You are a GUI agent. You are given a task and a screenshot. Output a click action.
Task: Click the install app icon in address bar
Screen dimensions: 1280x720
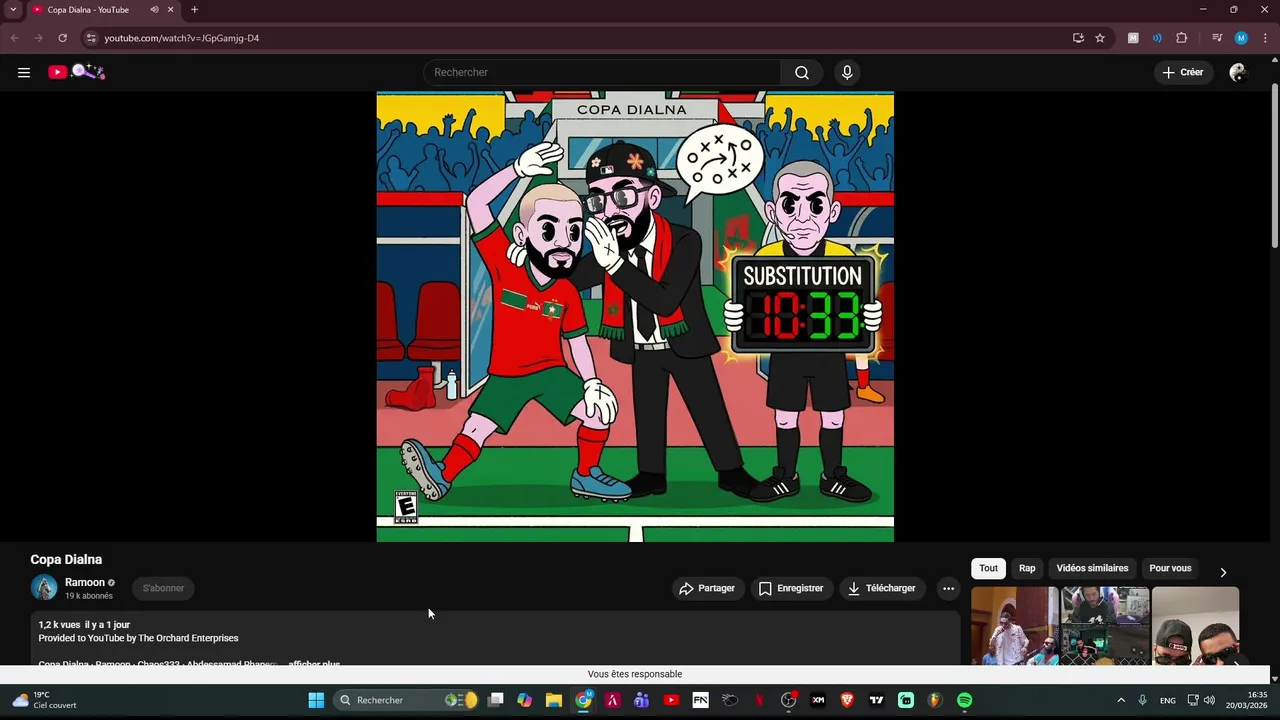[x=1078, y=38]
